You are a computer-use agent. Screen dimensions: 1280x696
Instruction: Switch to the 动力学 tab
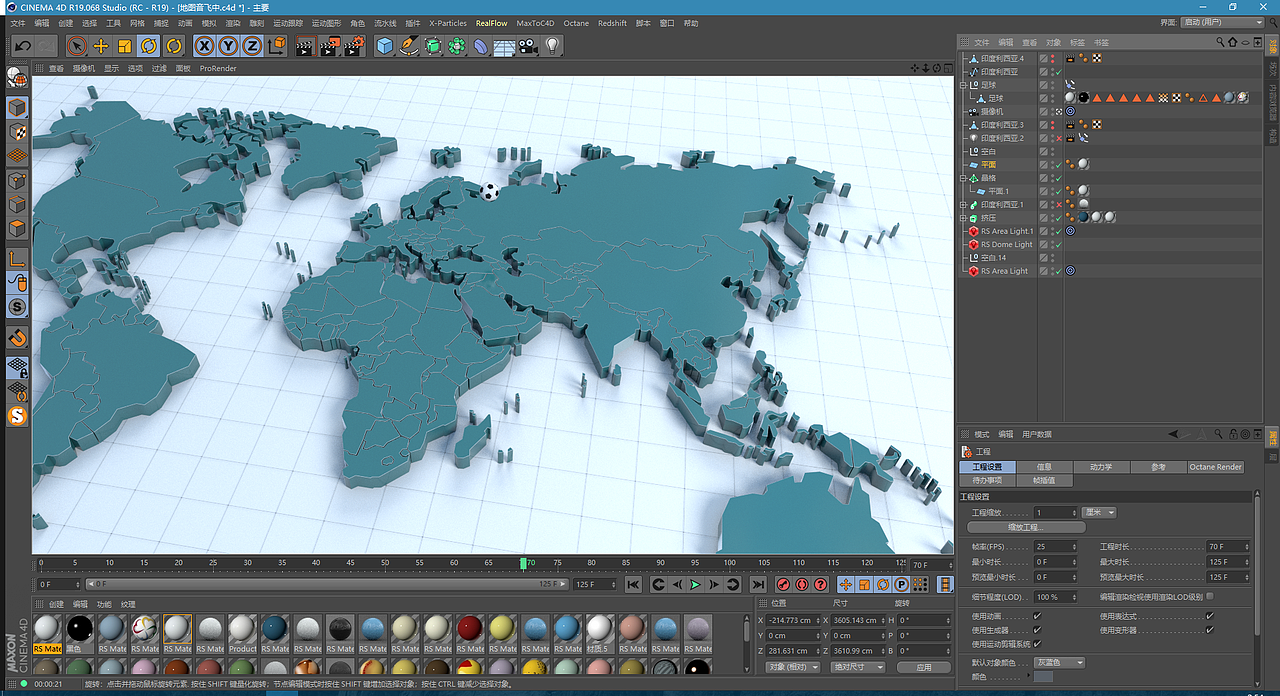(1101, 467)
